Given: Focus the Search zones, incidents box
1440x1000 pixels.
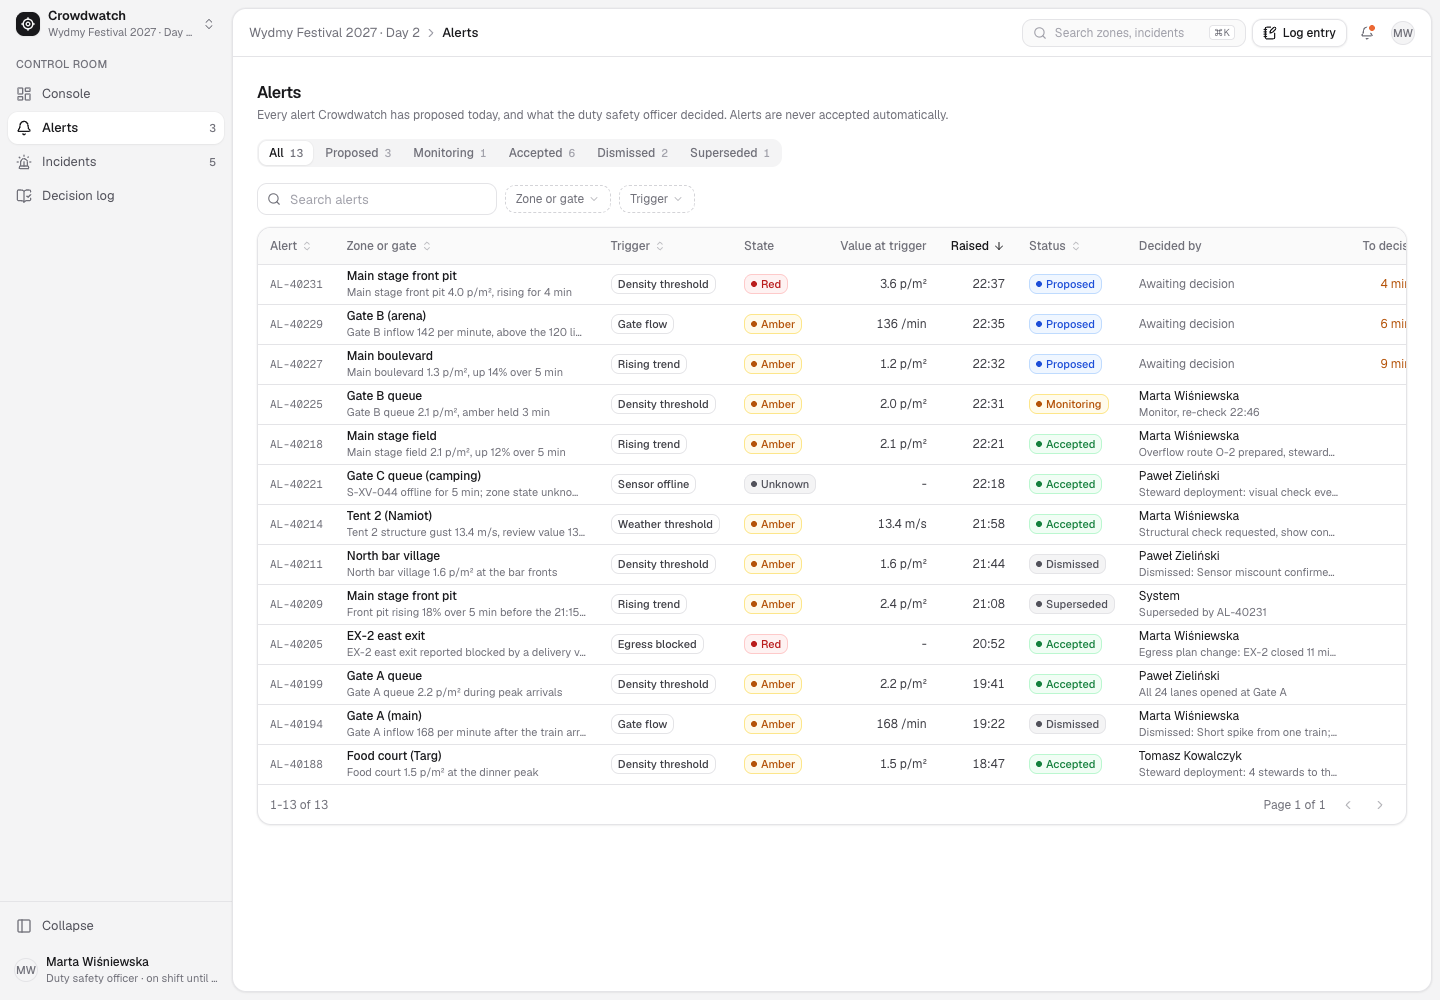Looking at the screenshot, I should pos(1133,33).
